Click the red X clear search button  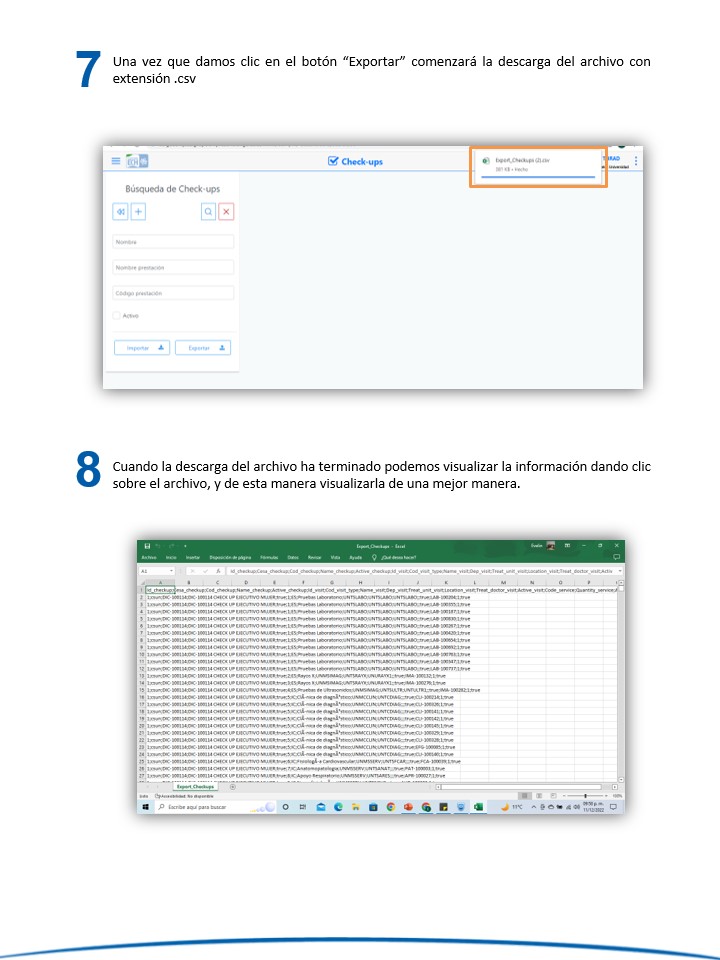[226, 211]
